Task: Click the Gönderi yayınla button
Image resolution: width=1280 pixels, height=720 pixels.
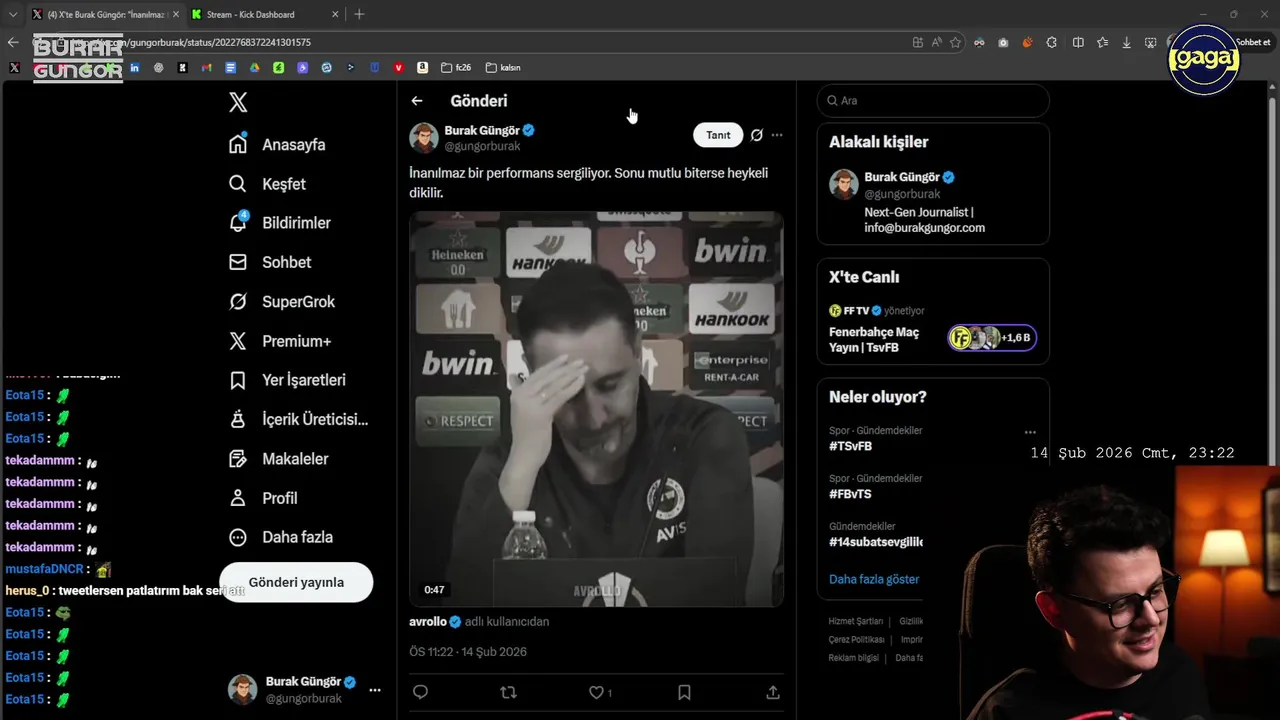Action: pyautogui.click(x=296, y=582)
